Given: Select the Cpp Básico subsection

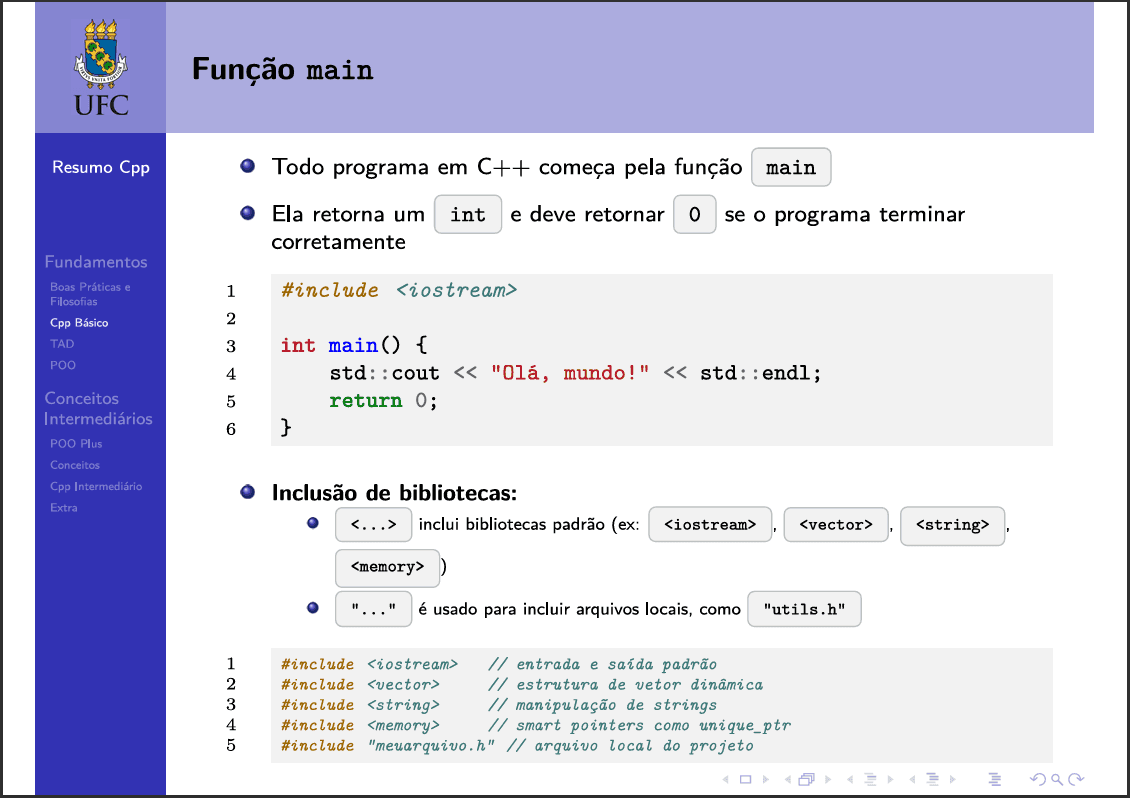Looking at the screenshot, I should pos(79,323).
